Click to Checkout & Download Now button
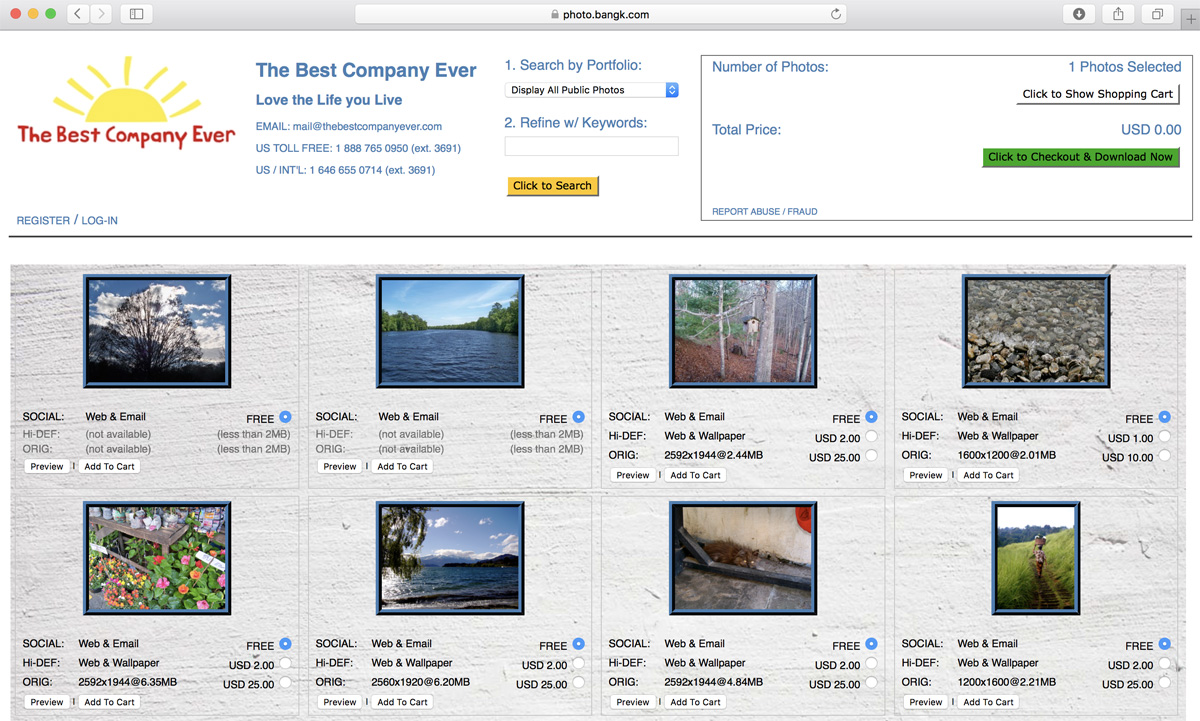Screen dimensions: 1200x721 pyautogui.click(x=1080, y=157)
